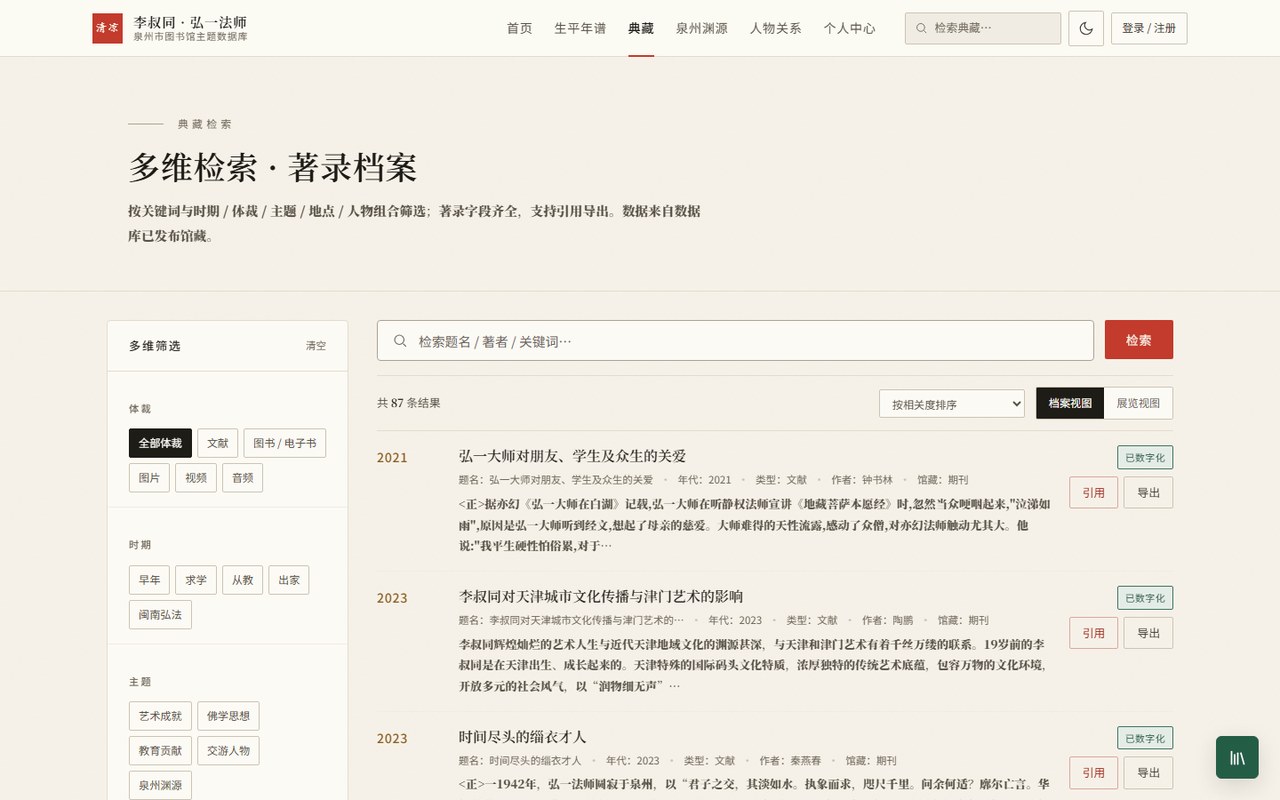Filter by 从教 period

click(x=242, y=580)
